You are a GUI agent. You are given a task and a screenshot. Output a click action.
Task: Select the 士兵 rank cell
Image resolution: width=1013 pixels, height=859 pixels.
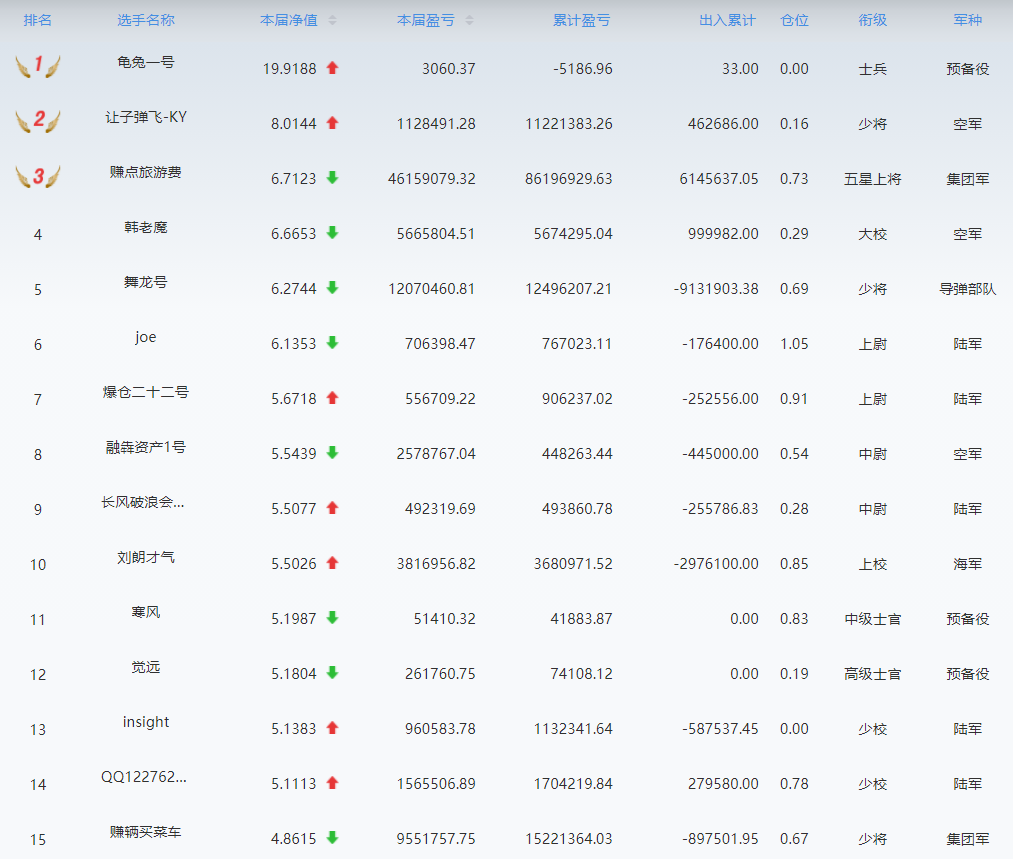pos(873,68)
